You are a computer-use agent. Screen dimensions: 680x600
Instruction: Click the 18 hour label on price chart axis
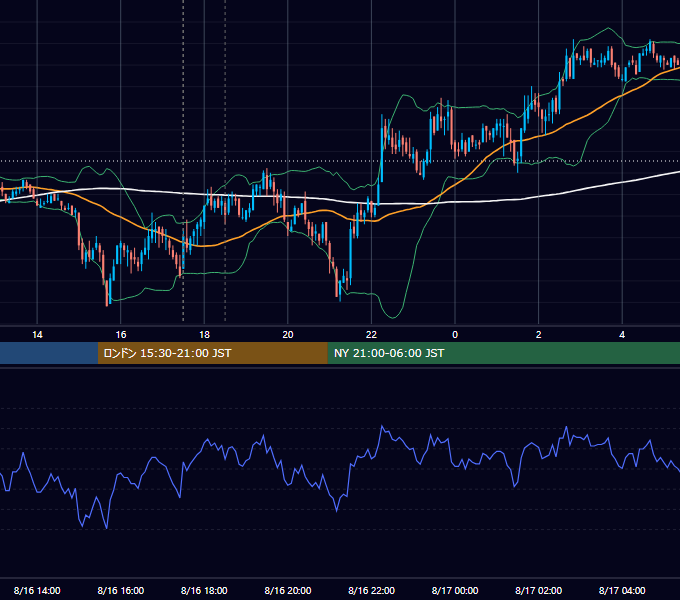(204, 335)
